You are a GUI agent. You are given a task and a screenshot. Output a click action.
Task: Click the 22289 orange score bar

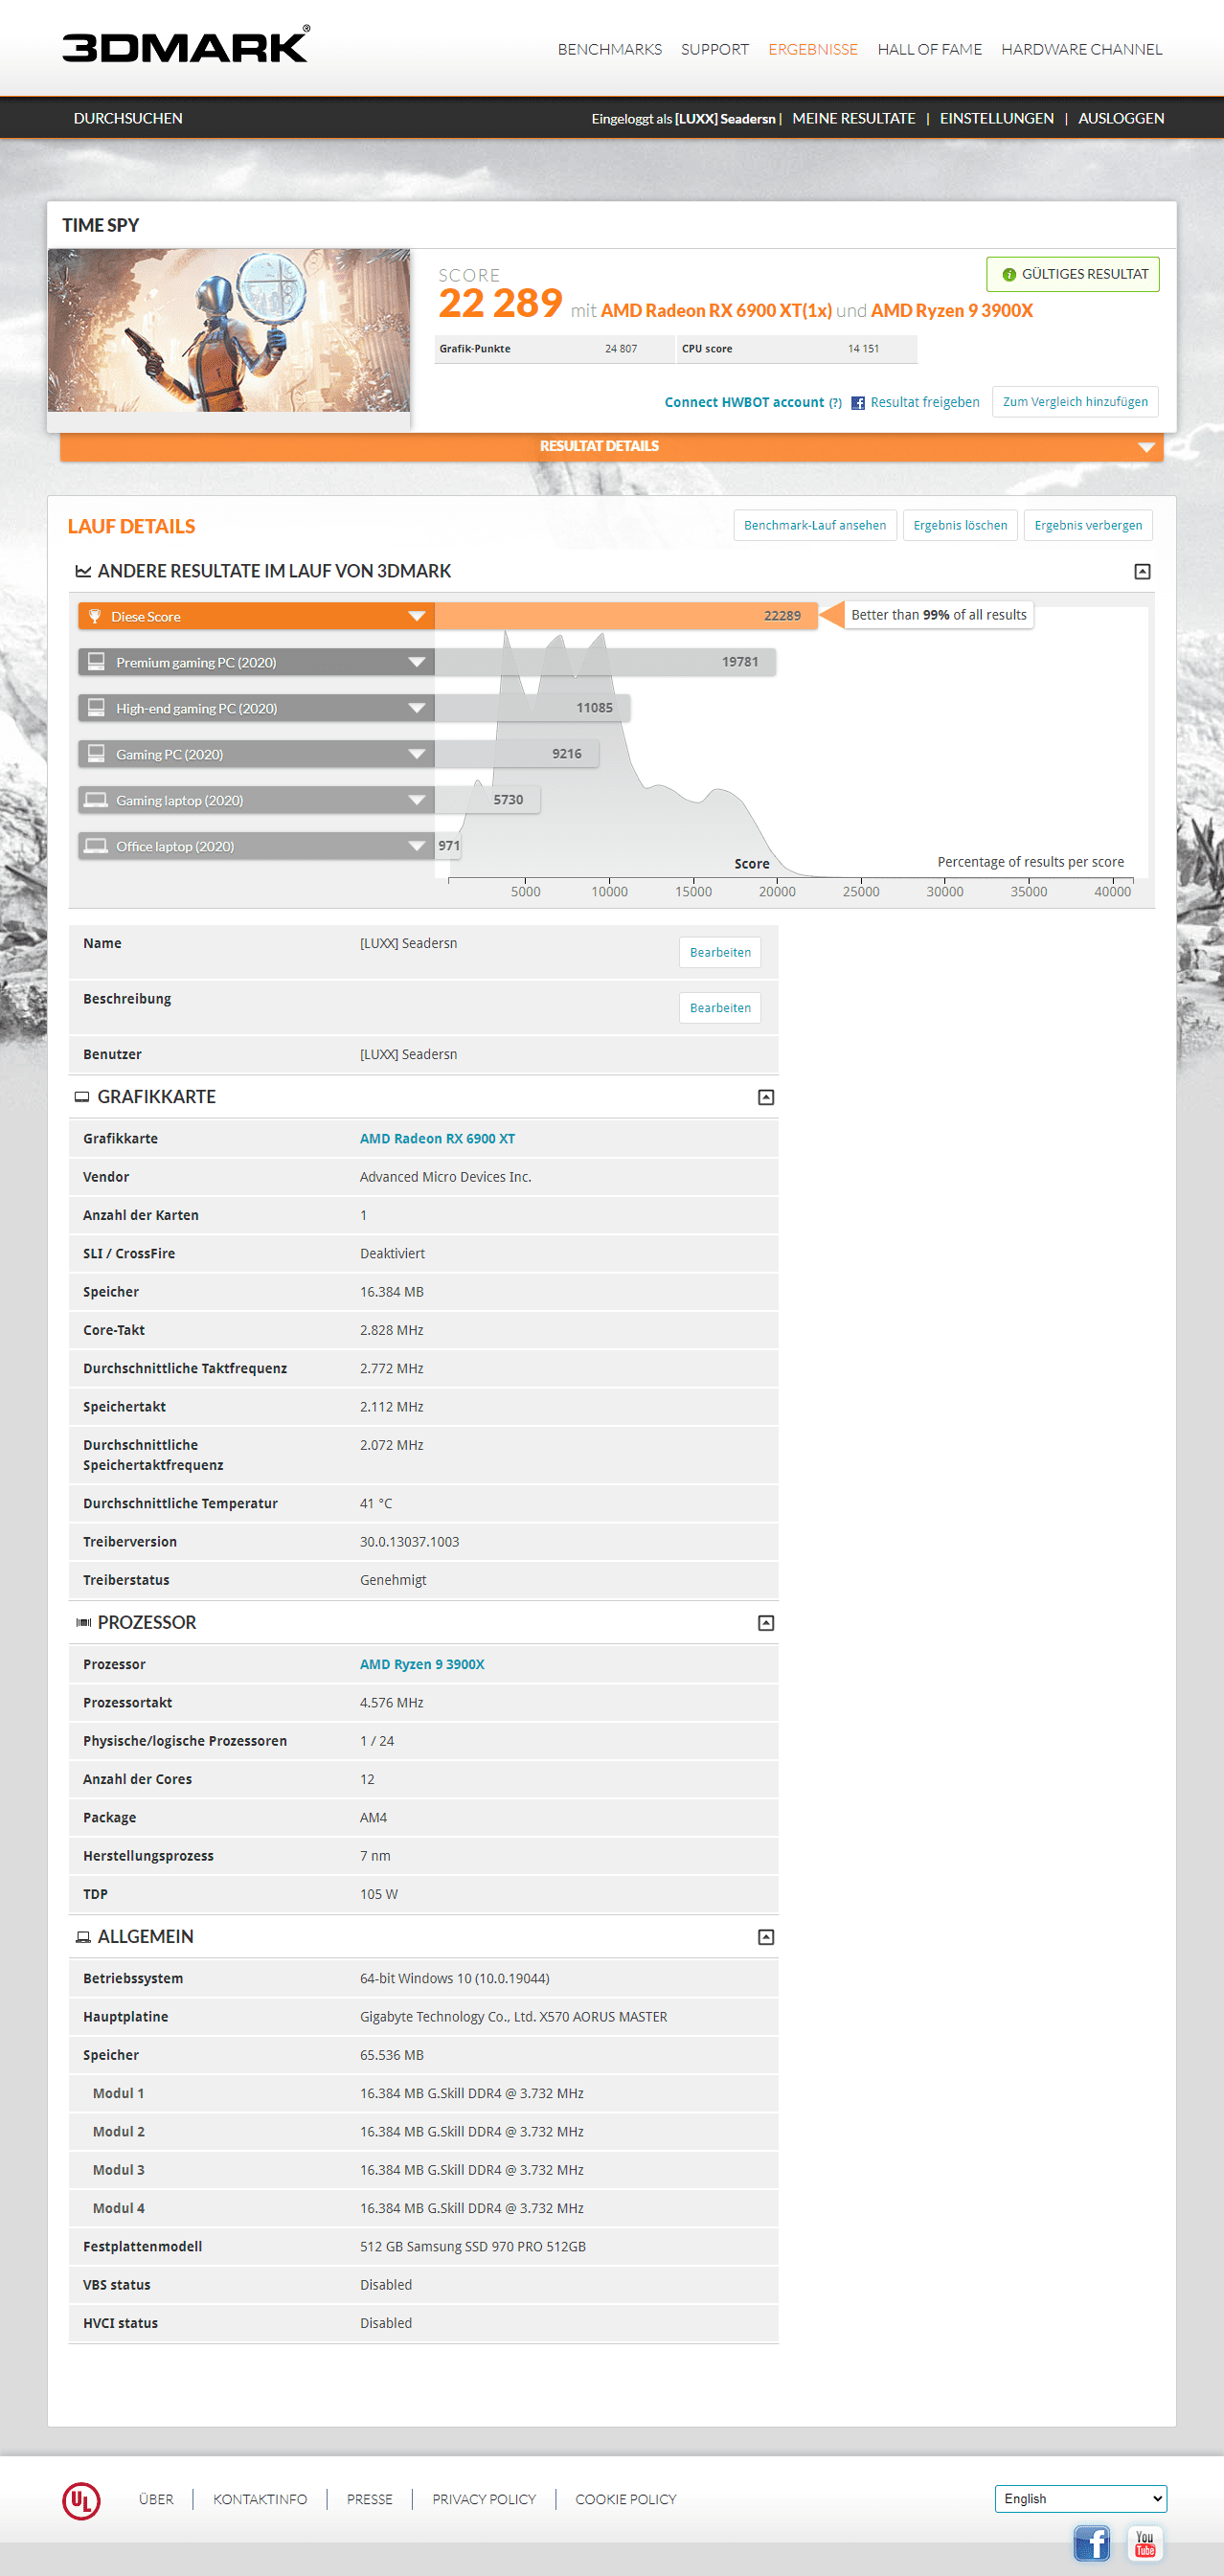click(626, 616)
